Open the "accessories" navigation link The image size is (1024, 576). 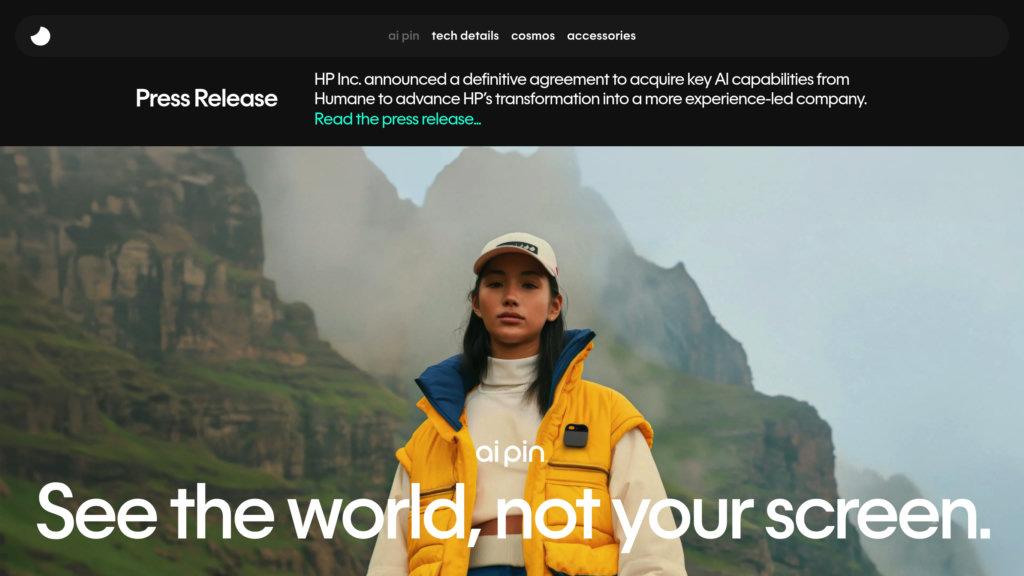[x=601, y=36]
